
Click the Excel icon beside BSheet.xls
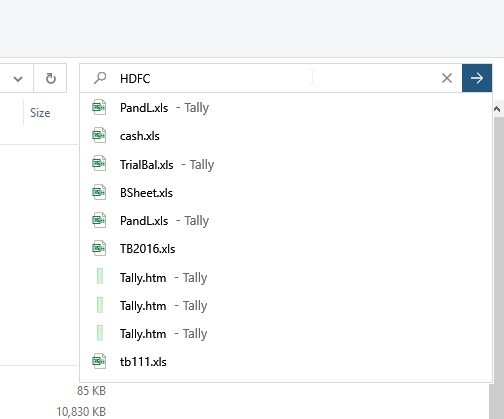99,192
